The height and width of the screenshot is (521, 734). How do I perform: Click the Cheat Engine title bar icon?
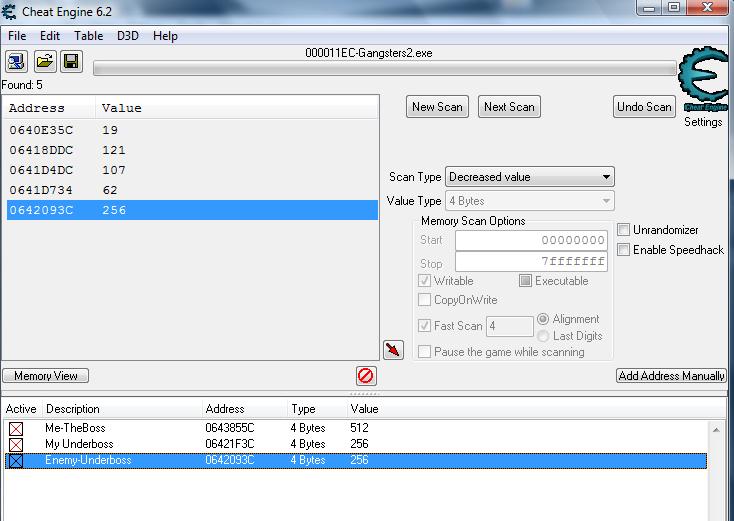click(x=8, y=11)
